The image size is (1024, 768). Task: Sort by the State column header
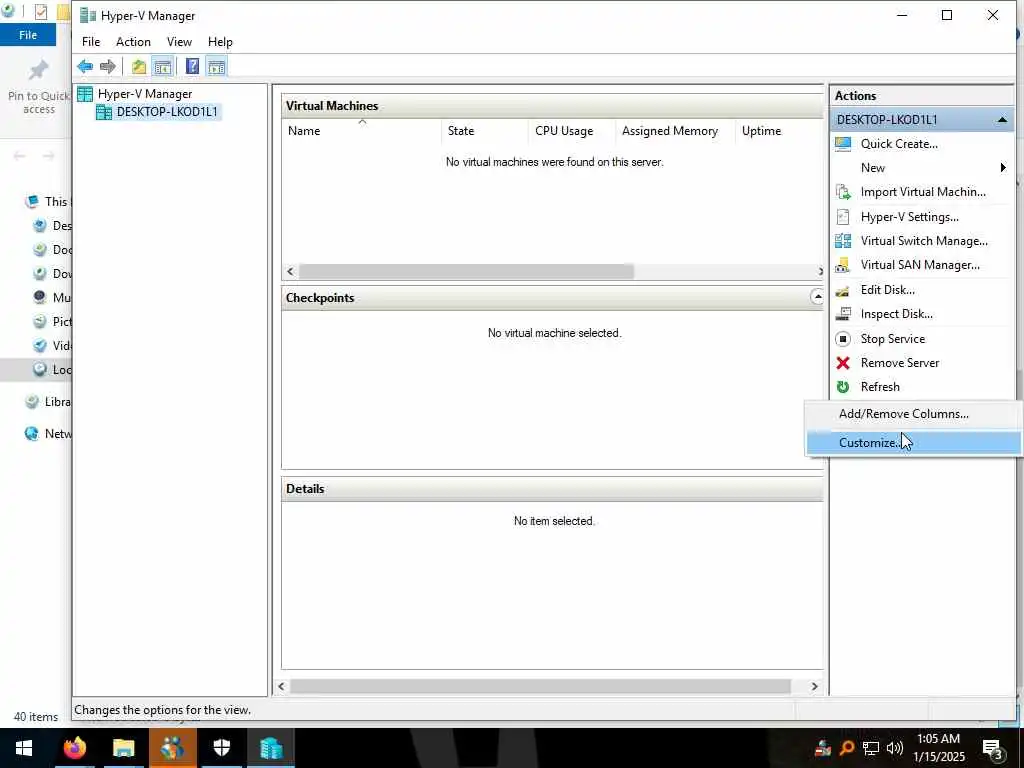point(485,131)
